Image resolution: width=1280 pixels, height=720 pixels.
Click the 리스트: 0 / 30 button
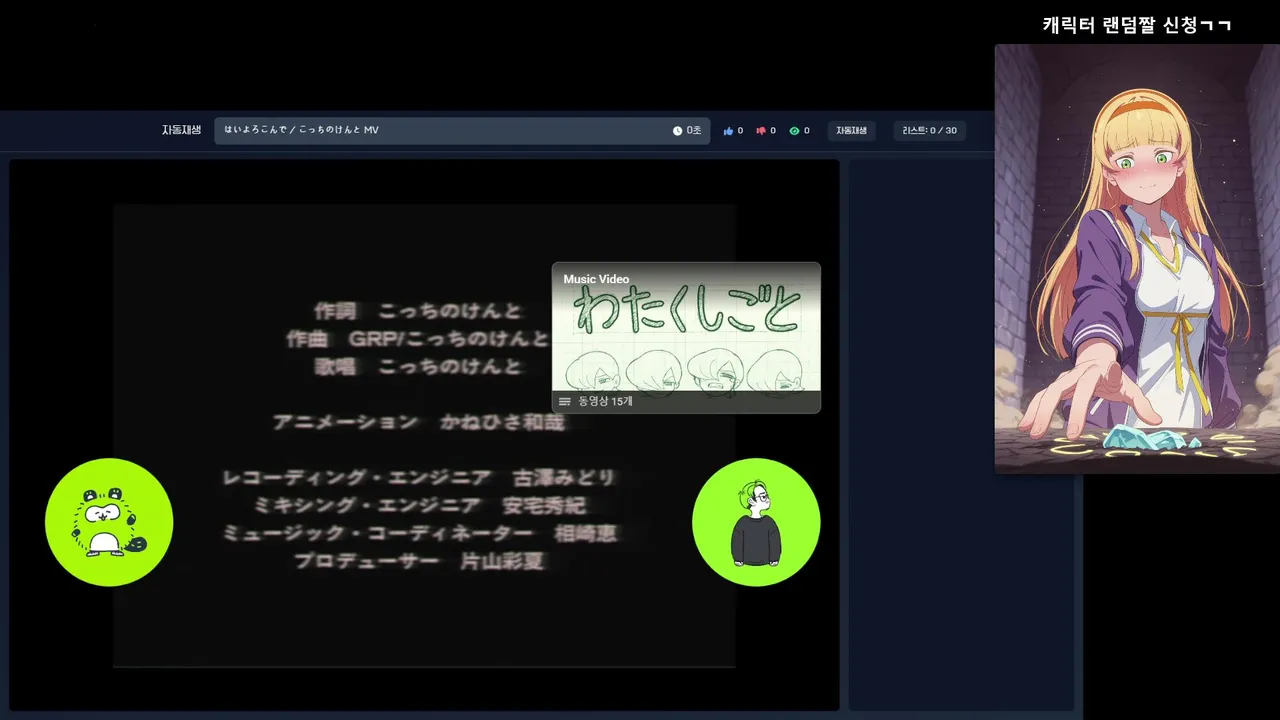929,131
